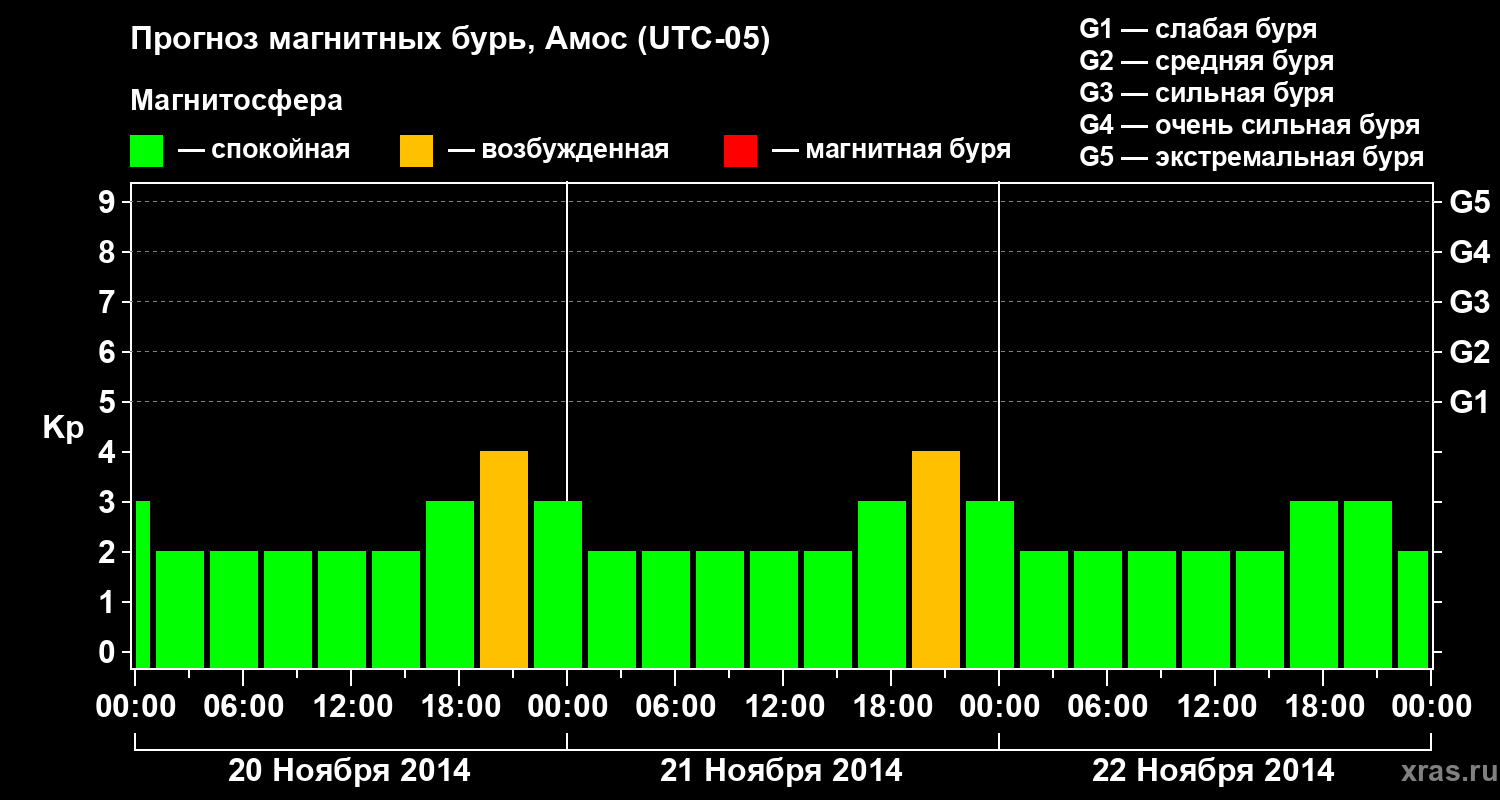1500x800 pixels.
Task: Click the '12:00' time label above 22 Ноября
Action: click(1217, 706)
